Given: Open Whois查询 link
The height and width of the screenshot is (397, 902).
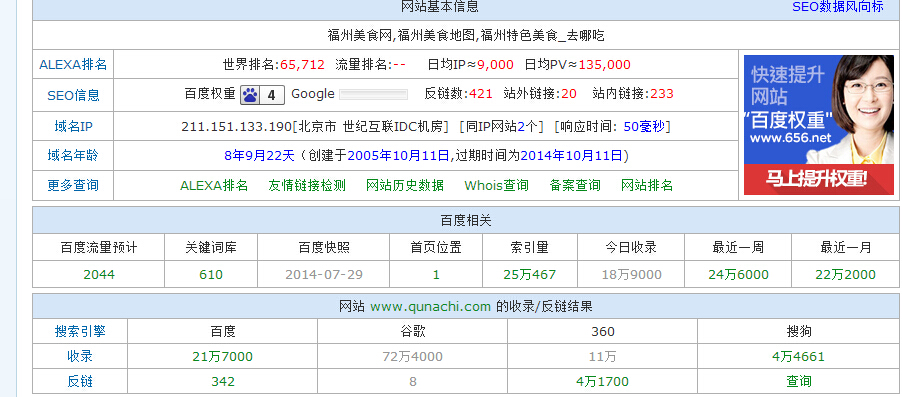Looking at the screenshot, I should tap(496, 185).
